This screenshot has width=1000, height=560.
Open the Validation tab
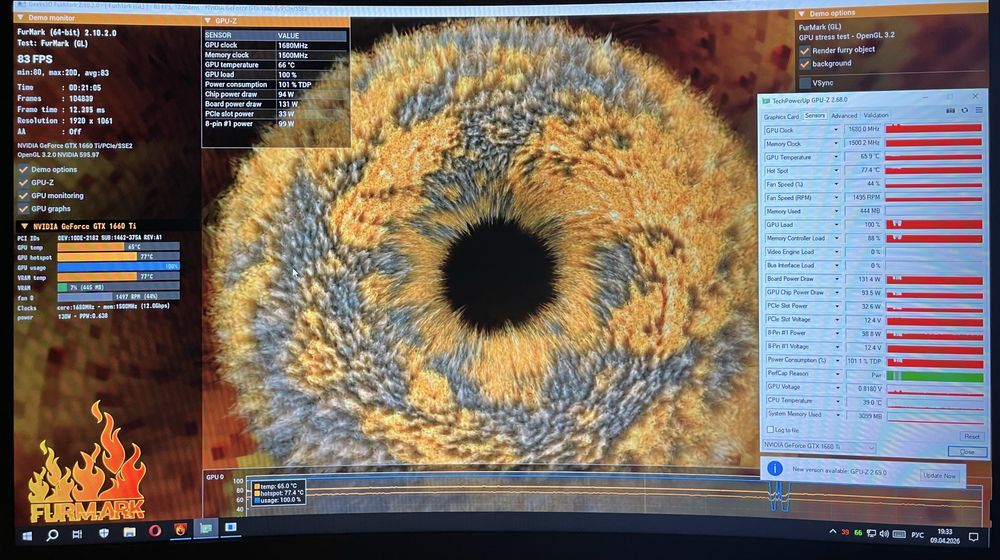(x=876, y=115)
